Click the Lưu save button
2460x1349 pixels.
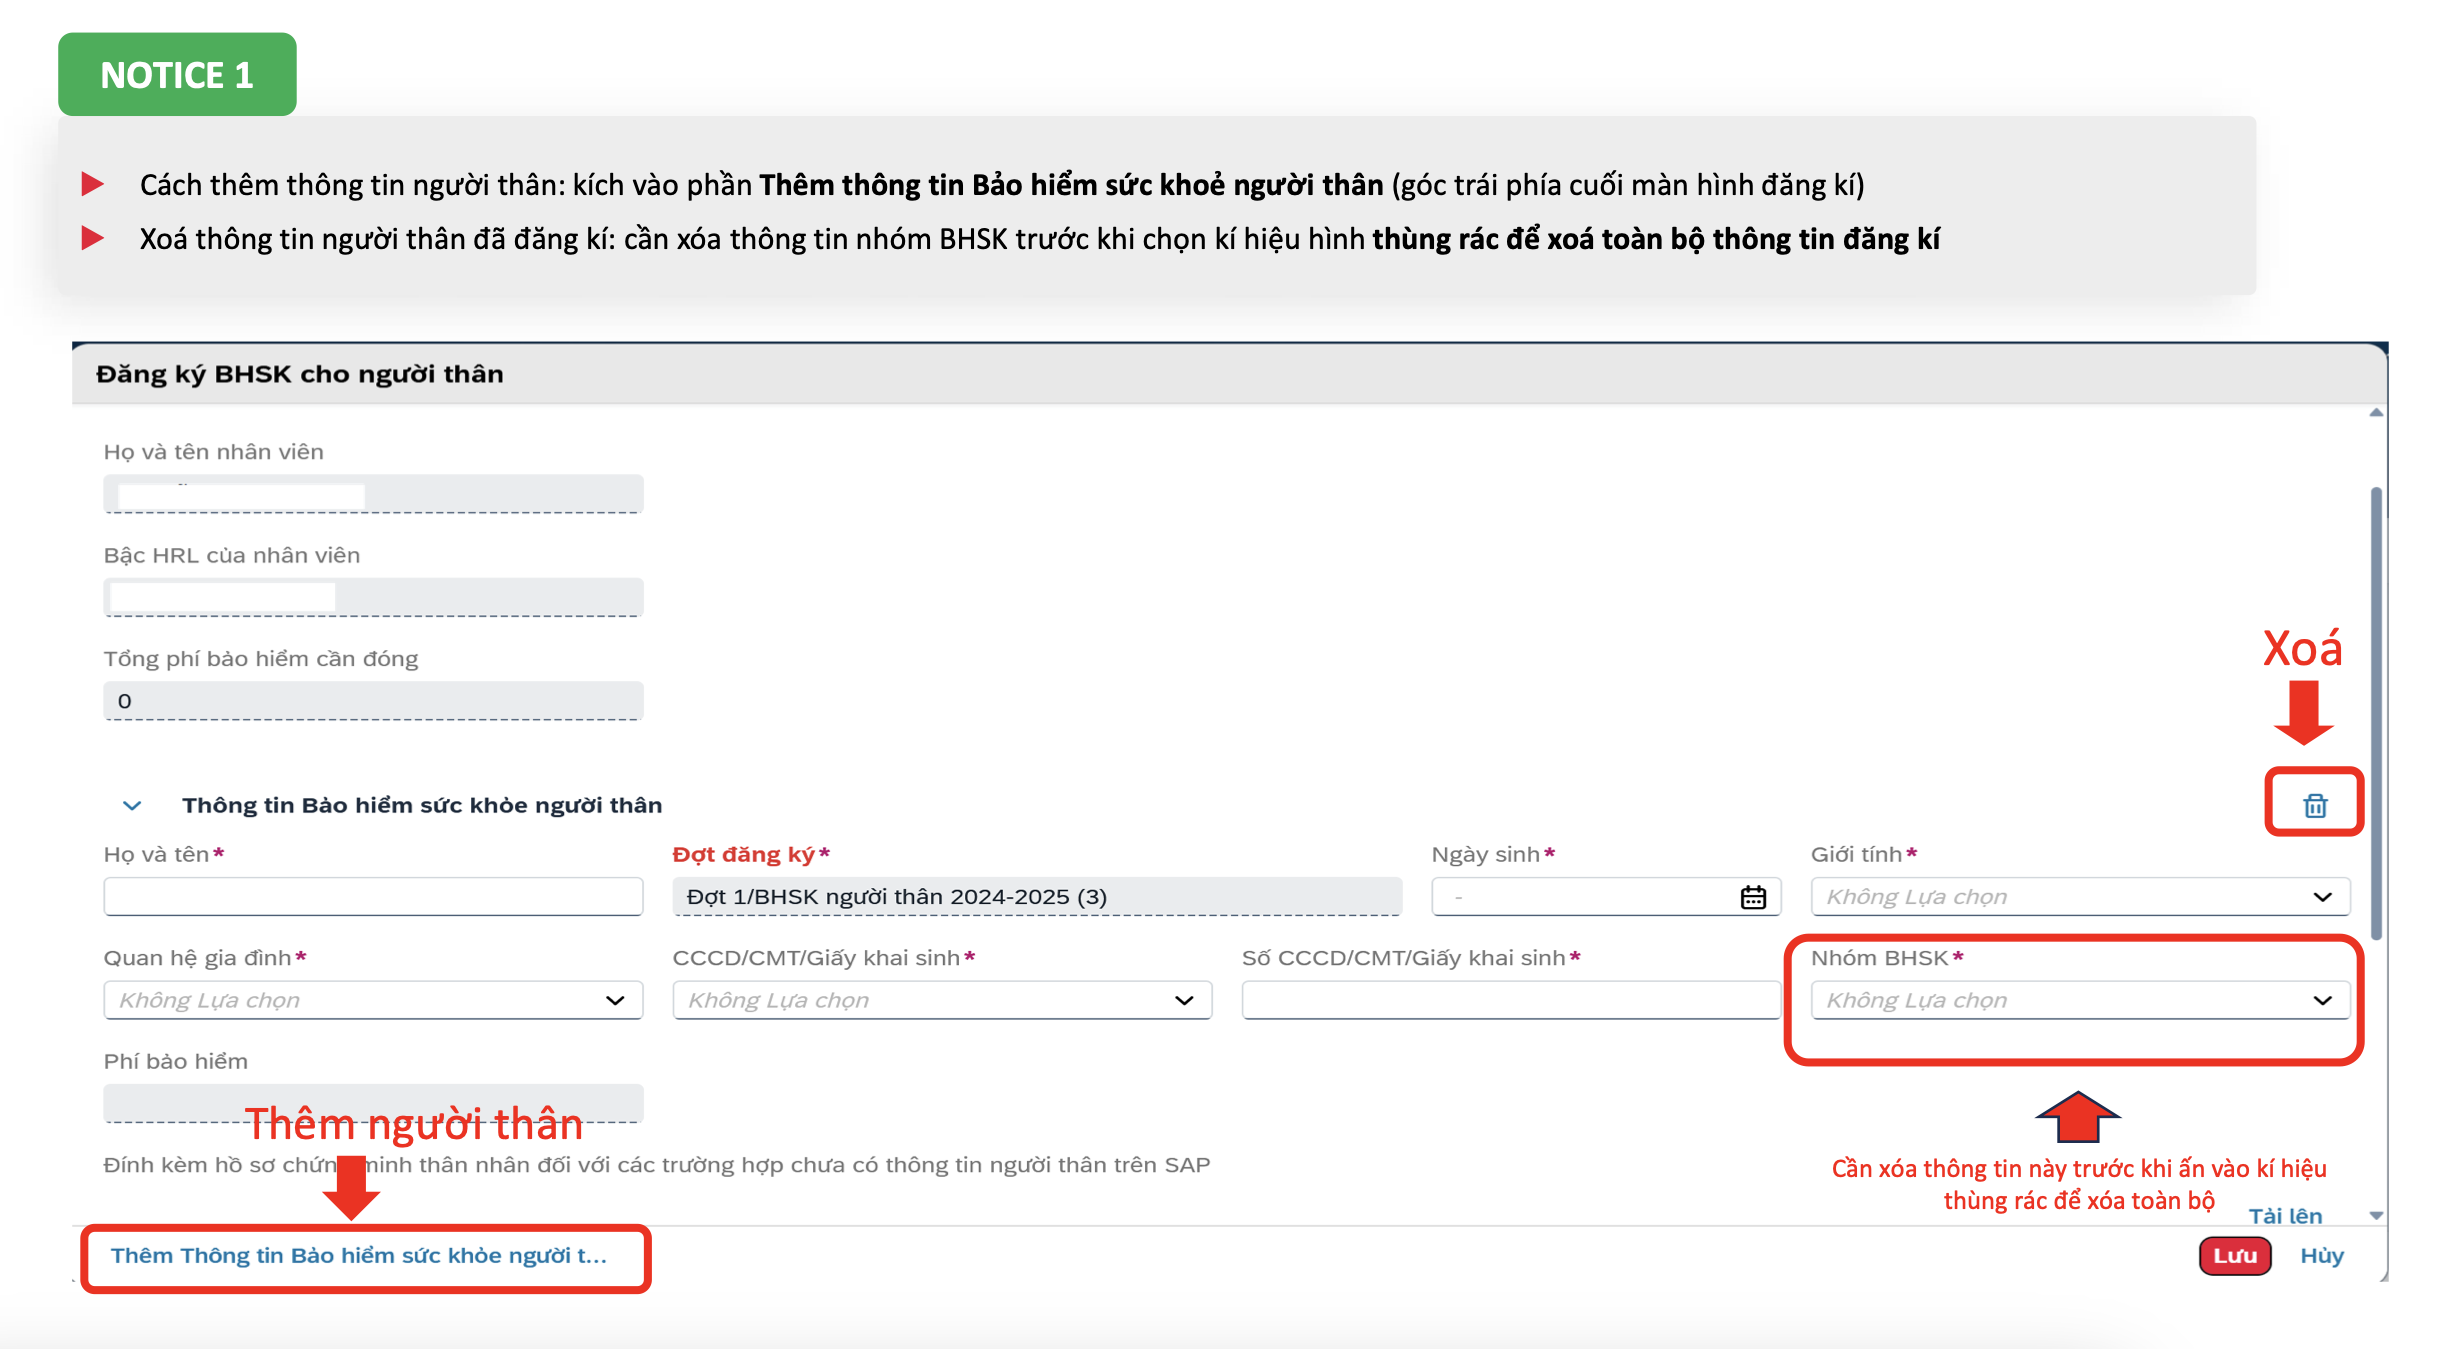[x=2235, y=1256]
